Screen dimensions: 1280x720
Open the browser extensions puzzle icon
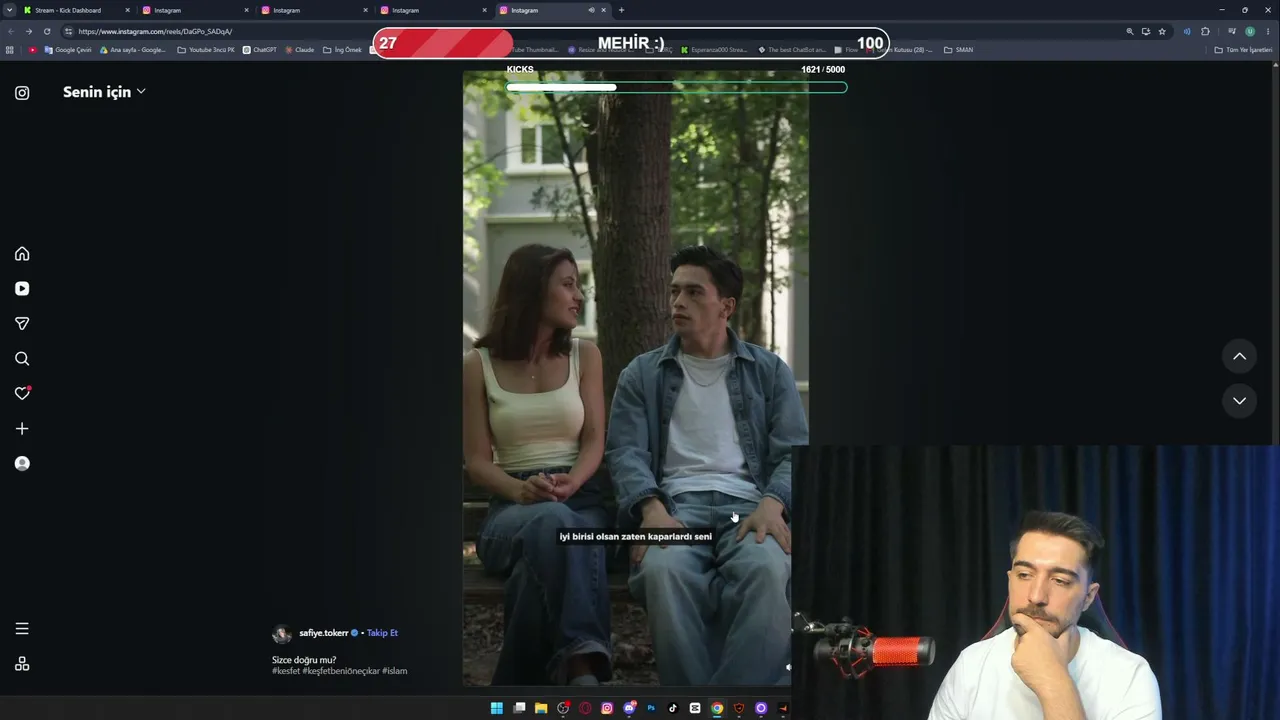coord(1205,31)
